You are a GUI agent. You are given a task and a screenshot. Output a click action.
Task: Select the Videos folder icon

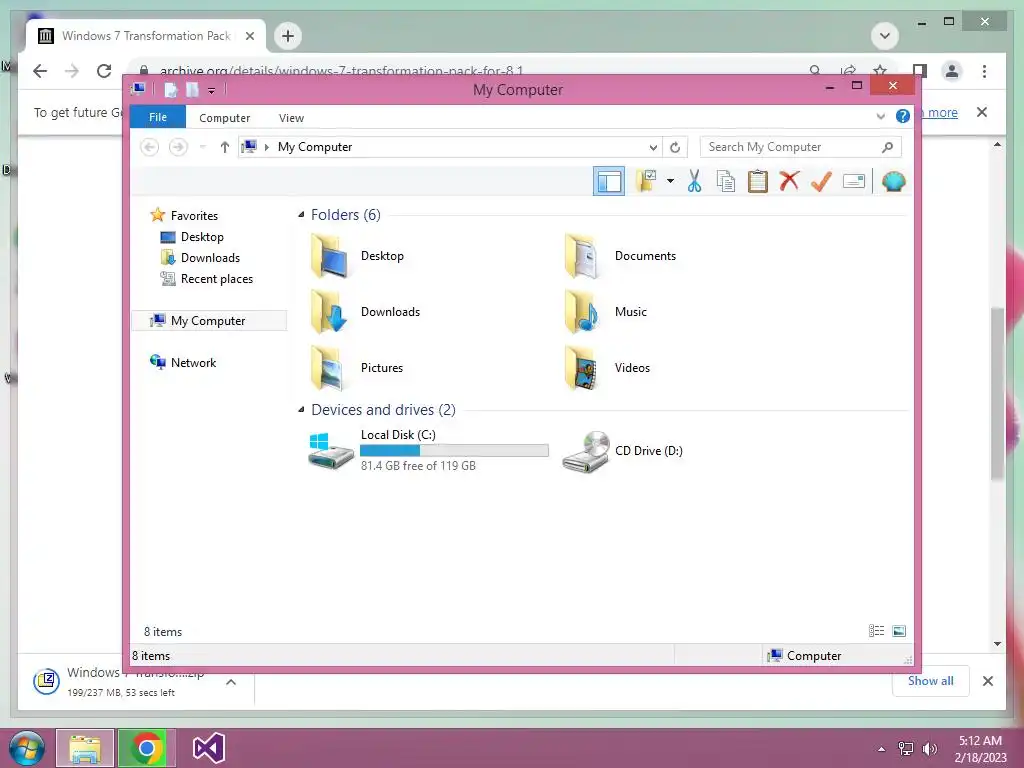click(x=583, y=368)
